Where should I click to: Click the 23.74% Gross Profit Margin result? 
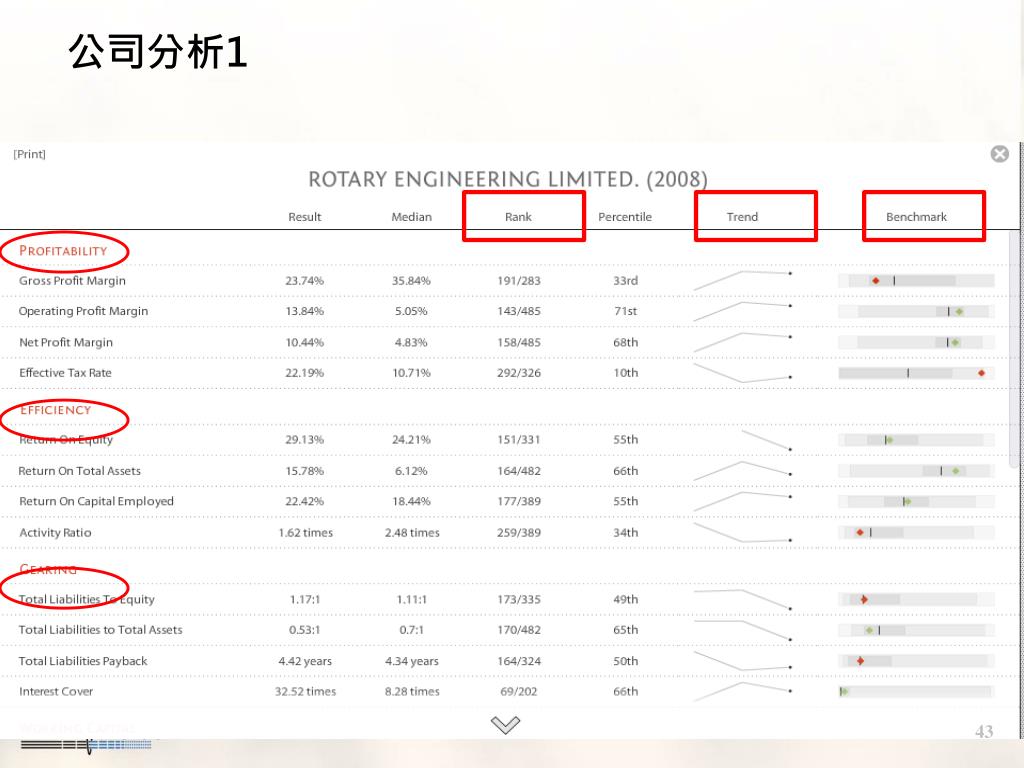(x=304, y=281)
